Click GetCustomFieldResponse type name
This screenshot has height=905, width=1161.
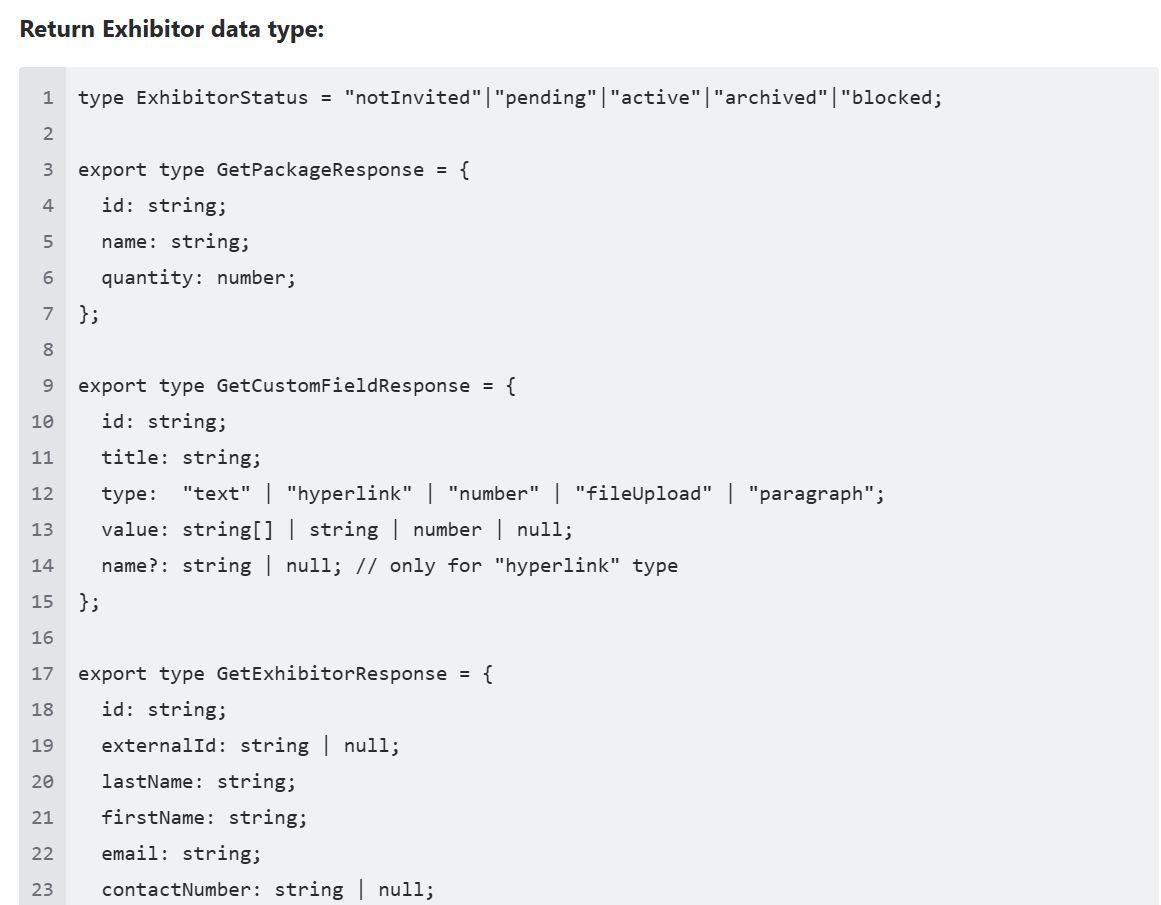coord(343,386)
